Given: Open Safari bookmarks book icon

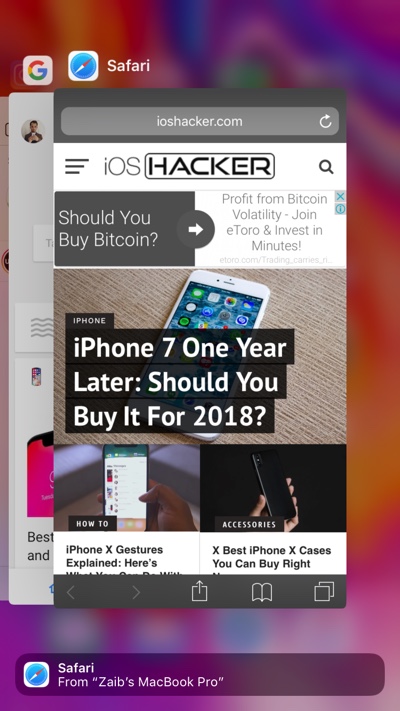Looking at the screenshot, I should (262, 592).
